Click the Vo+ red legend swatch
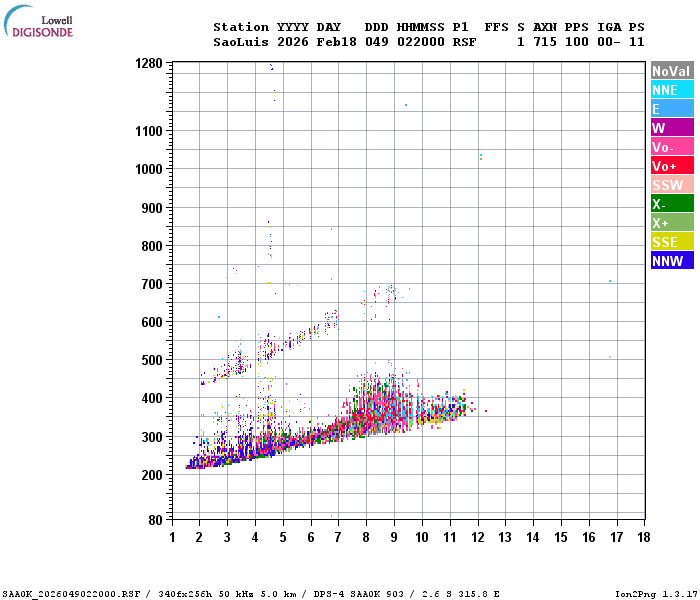 click(x=672, y=165)
